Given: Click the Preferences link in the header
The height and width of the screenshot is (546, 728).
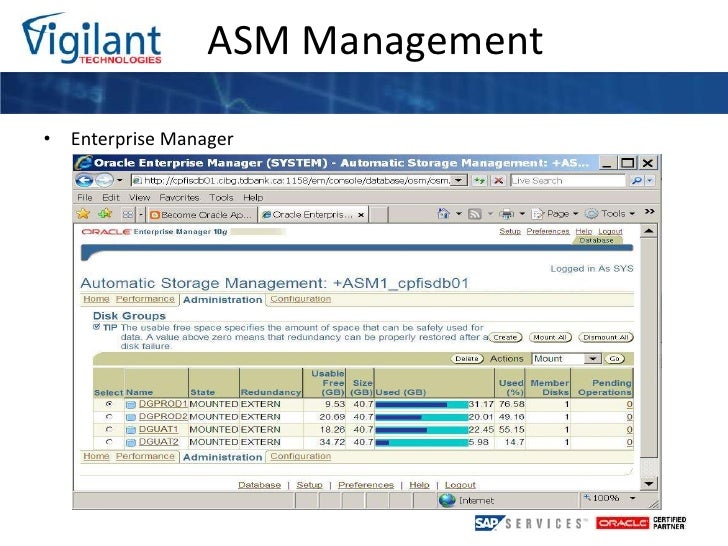Looking at the screenshot, I should pyautogui.click(x=548, y=231).
